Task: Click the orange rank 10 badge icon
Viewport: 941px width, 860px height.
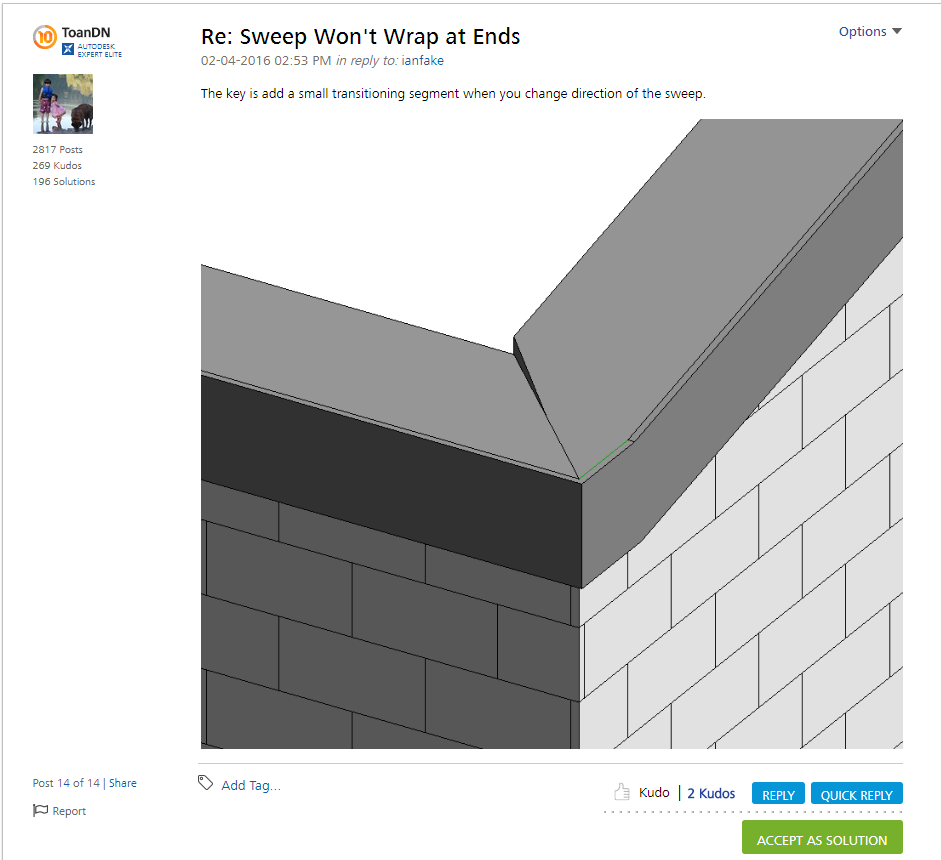Action: tap(44, 37)
